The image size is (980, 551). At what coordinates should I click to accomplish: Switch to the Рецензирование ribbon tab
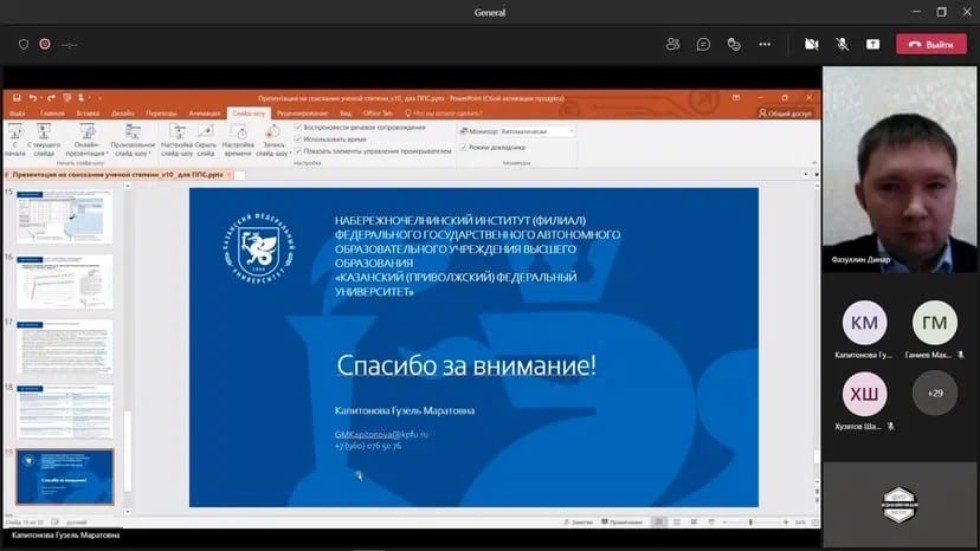pos(302,113)
